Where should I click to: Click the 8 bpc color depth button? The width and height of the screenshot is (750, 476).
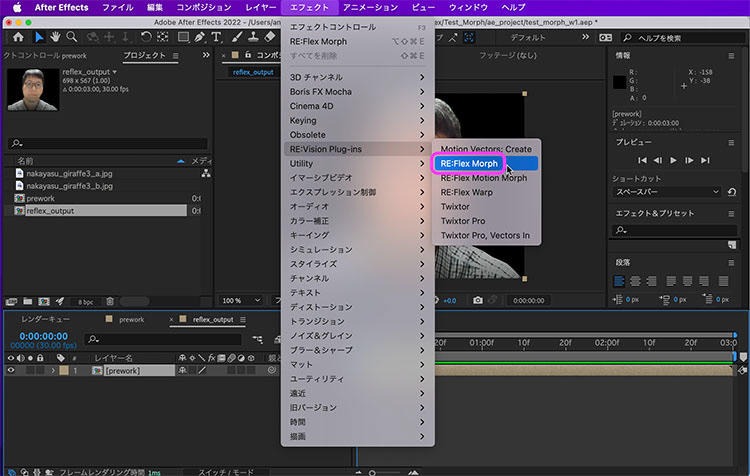86,302
